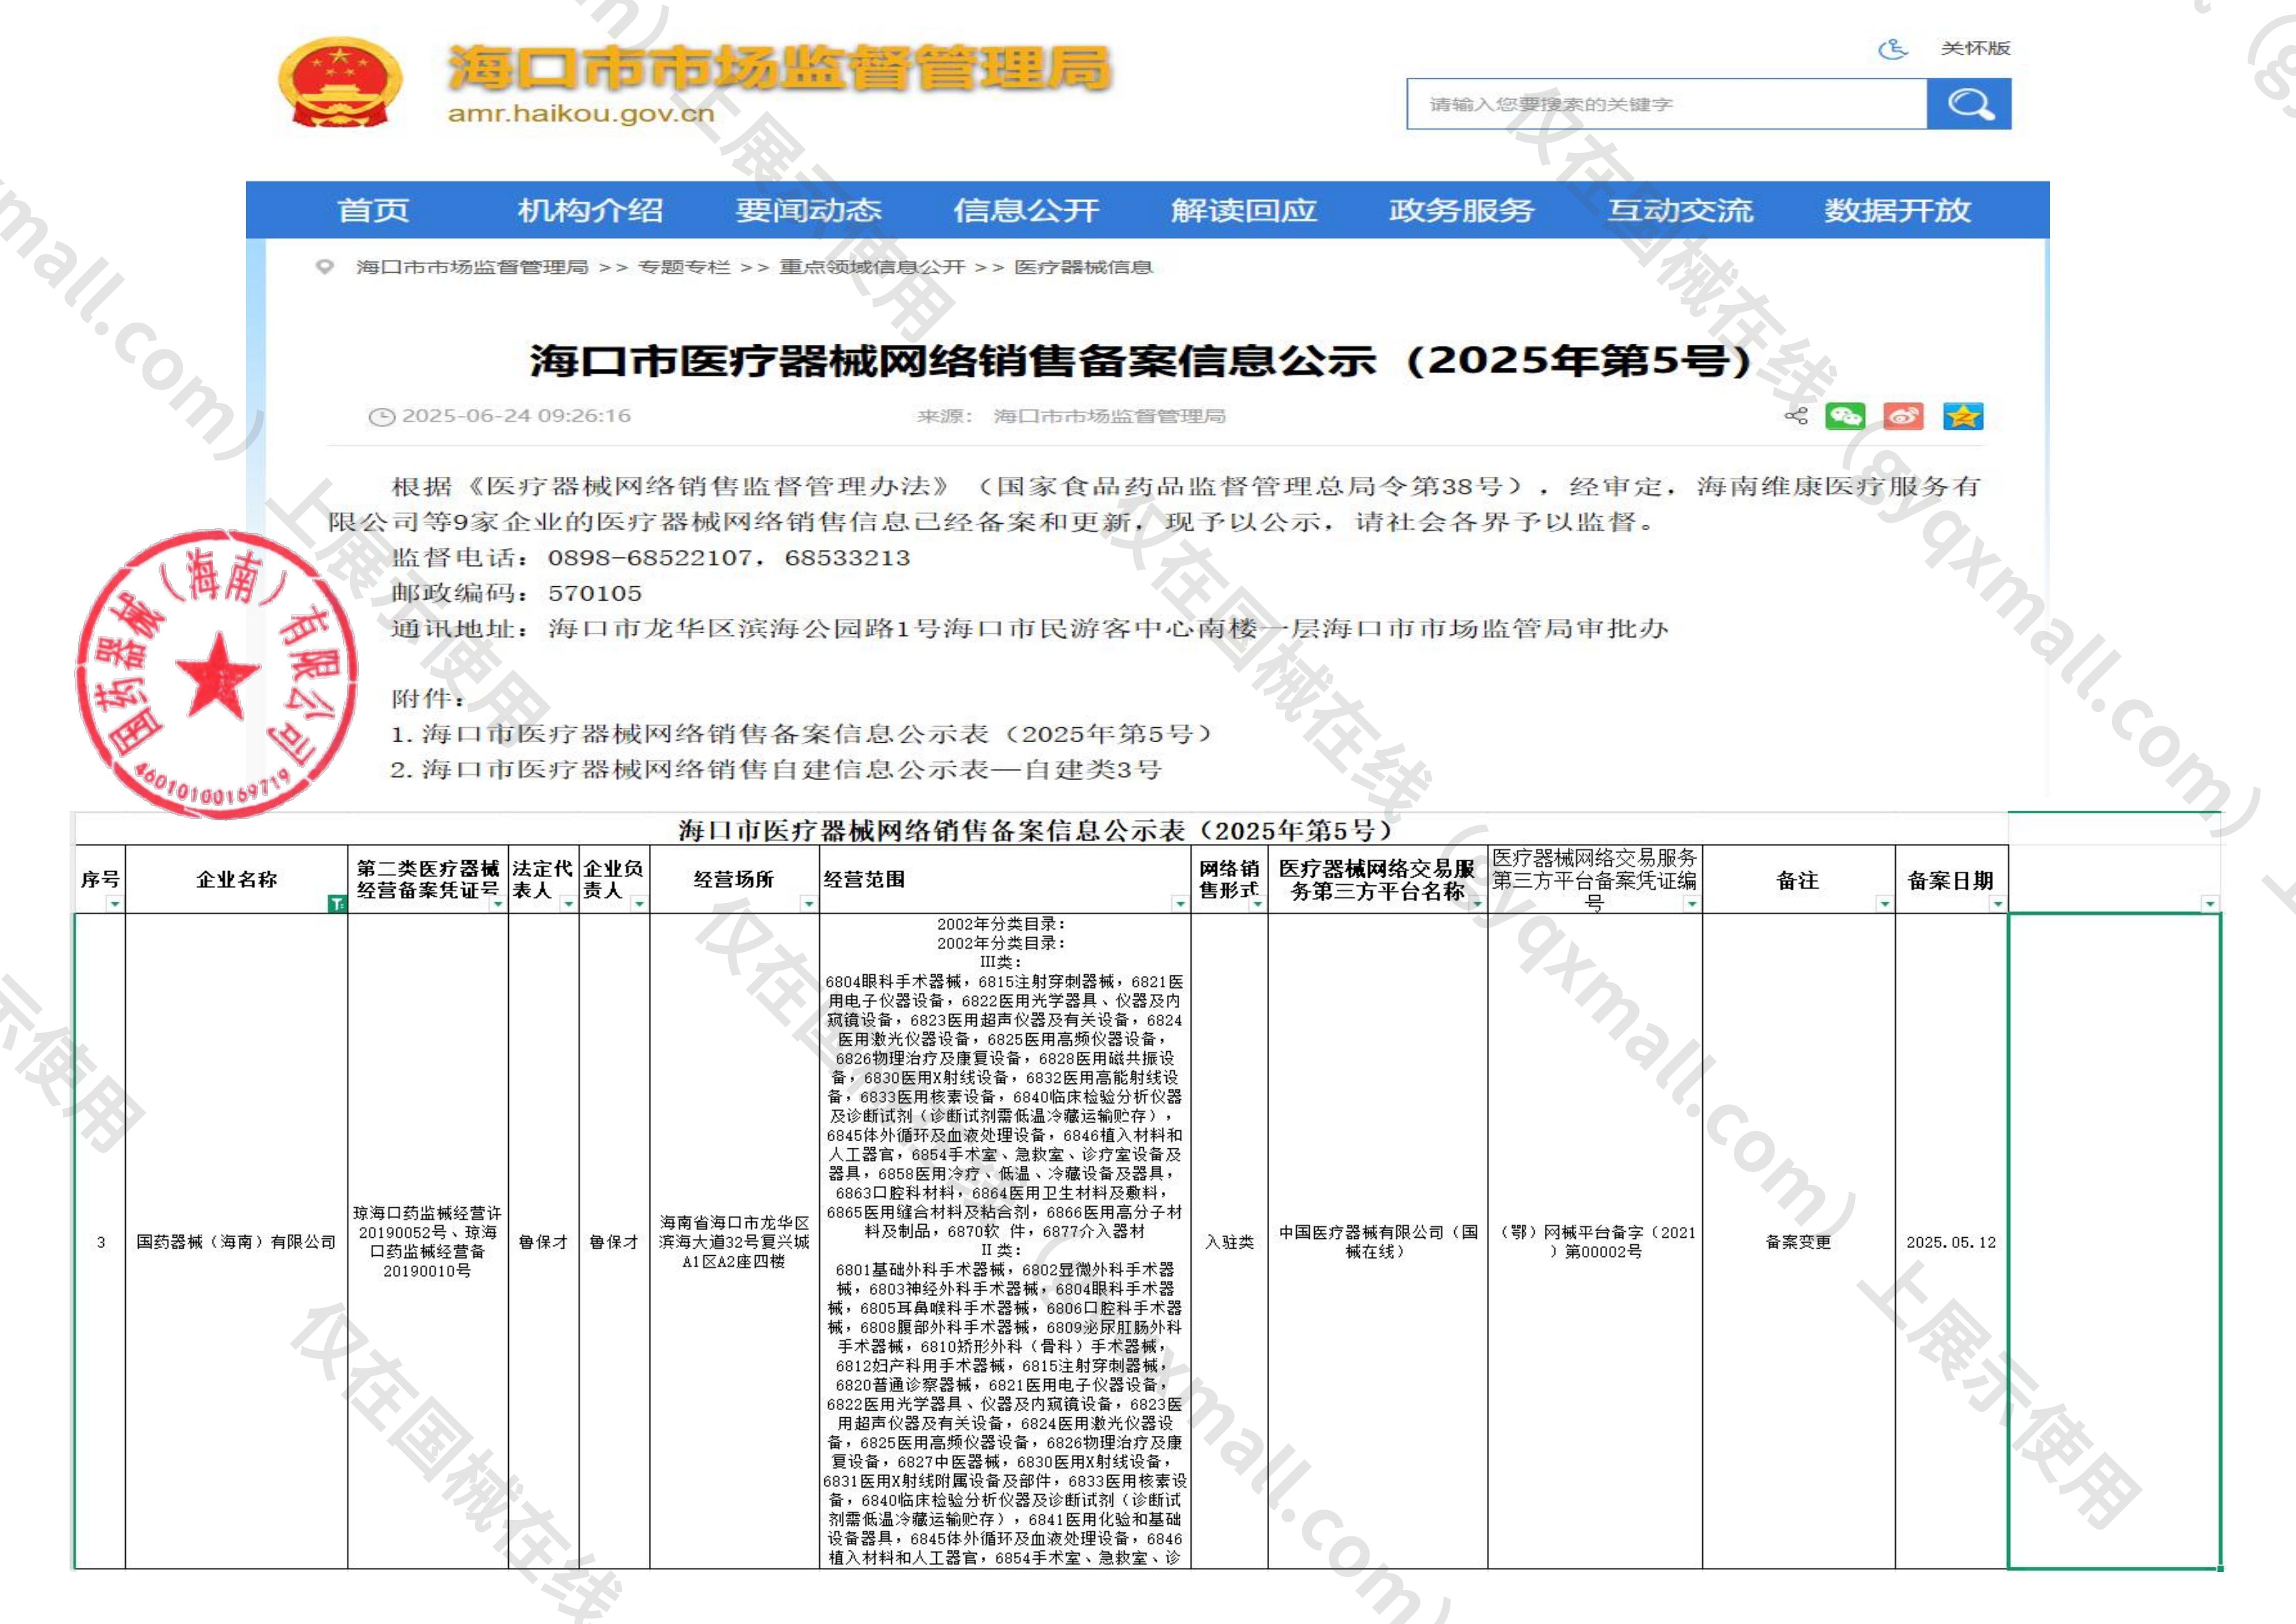Click the keyword search input field

tap(1667, 104)
